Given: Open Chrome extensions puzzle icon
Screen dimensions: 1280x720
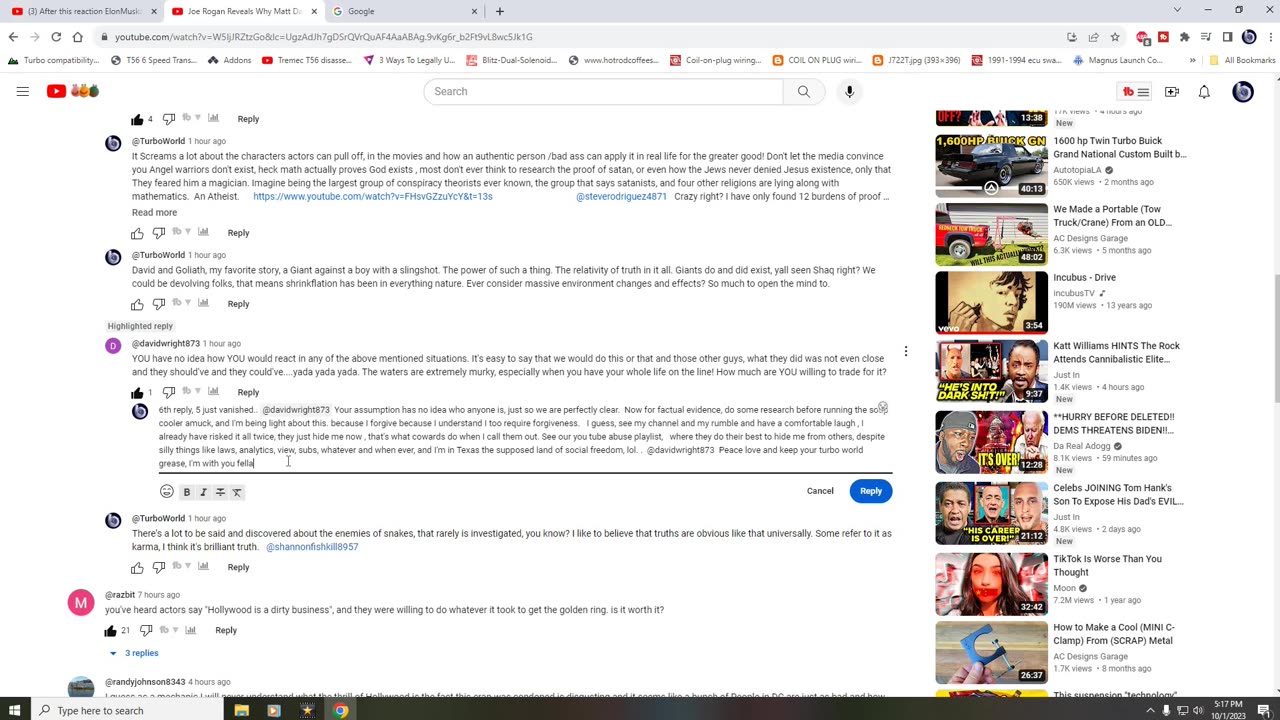Looking at the screenshot, I should 1184,37.
